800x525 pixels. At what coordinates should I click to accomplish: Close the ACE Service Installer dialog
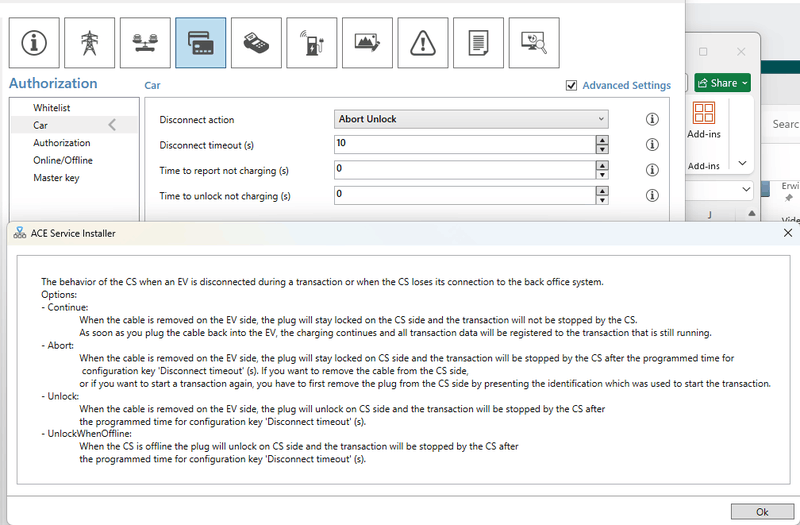pos(788,233)
